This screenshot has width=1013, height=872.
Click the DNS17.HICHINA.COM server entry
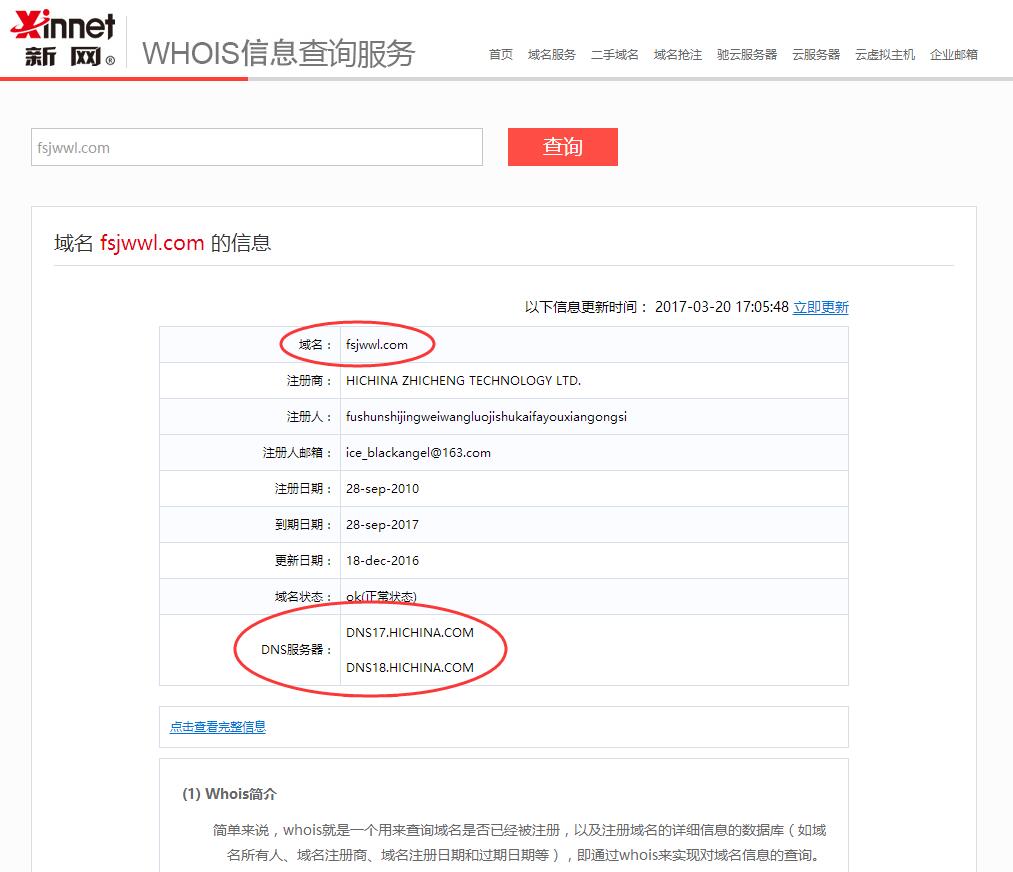pos(410,633)
